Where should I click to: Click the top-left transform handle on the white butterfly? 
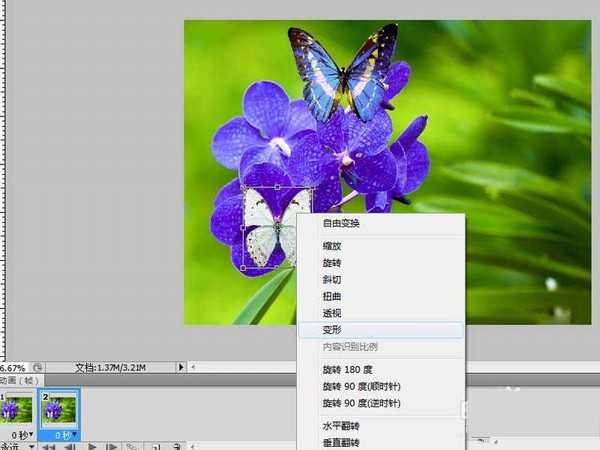point(245,189)
